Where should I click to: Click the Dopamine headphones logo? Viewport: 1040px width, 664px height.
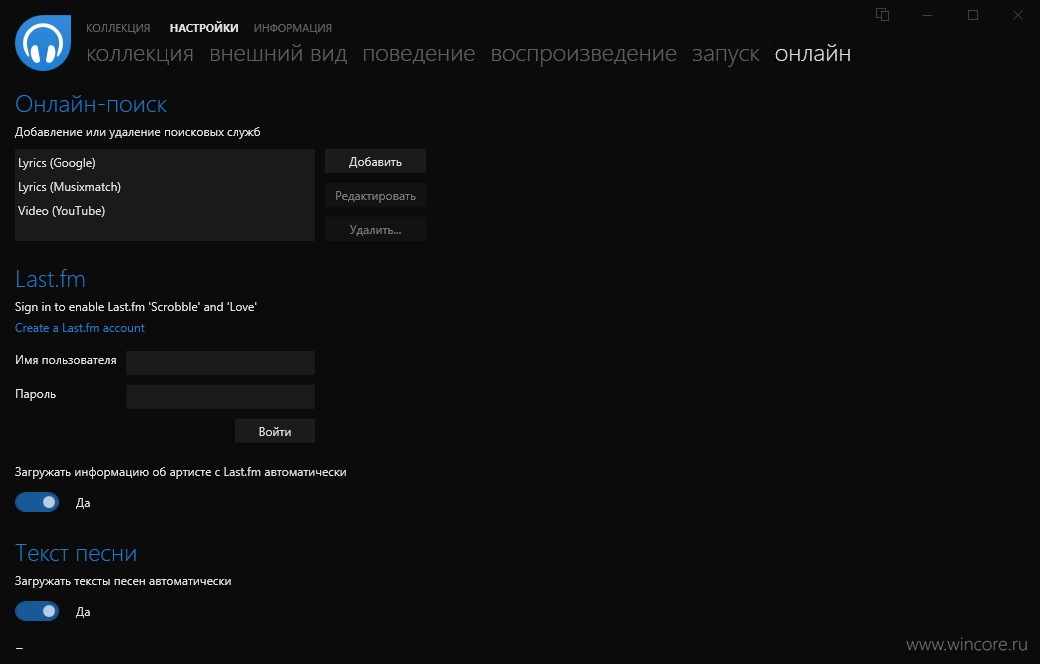[43, 43]
